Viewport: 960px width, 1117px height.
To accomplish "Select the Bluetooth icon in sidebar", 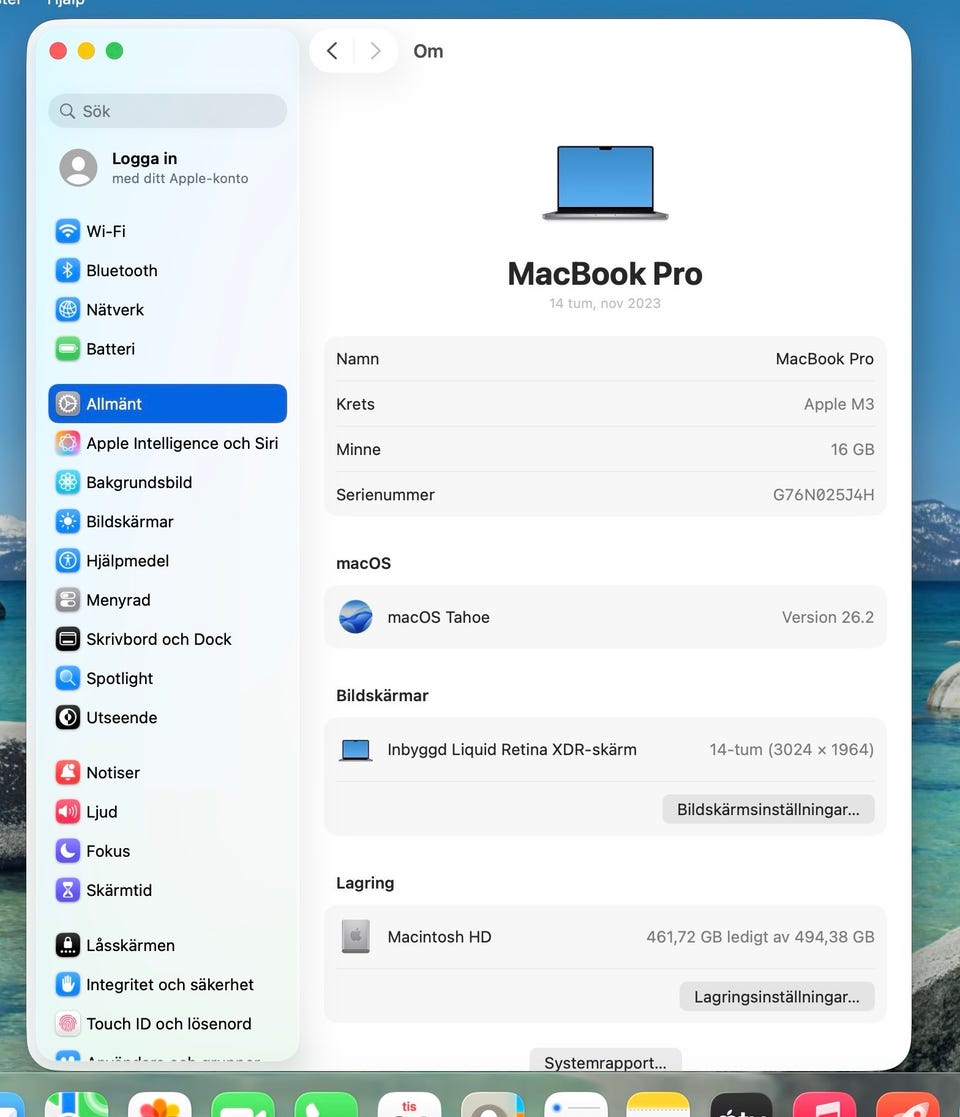I will pyautogui.click(x=67, y=270).
